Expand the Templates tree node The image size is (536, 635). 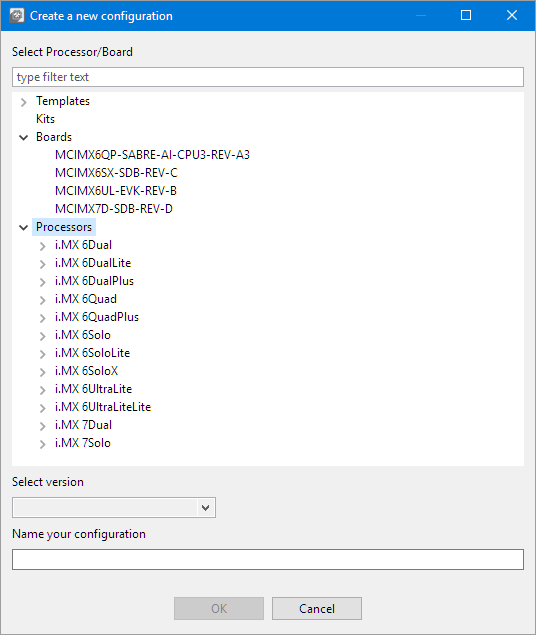(23, 102)
